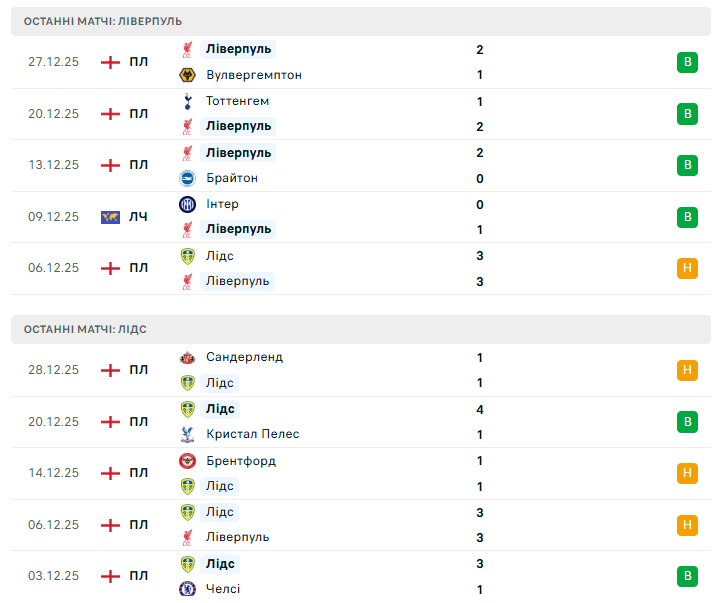Click the 4 score for Leeds vs Crystal Palace
The height and width of the screenshot is (603, 720).
click(481, 409)
